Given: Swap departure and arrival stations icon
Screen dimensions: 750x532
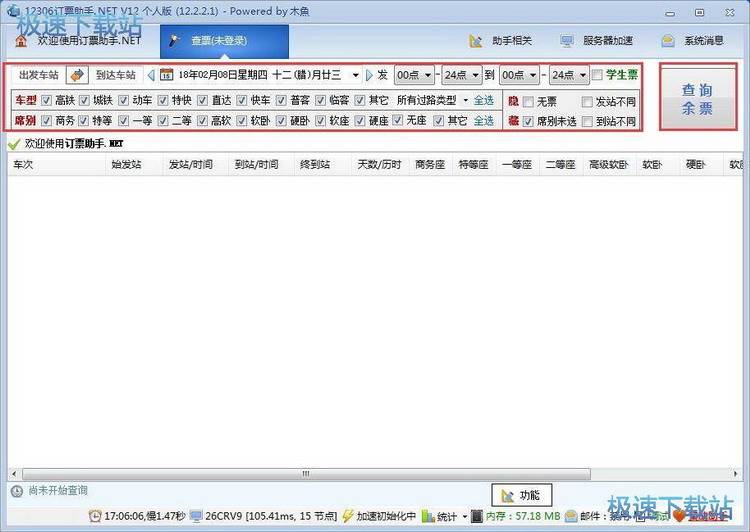Looking at the screenshot, I should (x=77, y=75).
